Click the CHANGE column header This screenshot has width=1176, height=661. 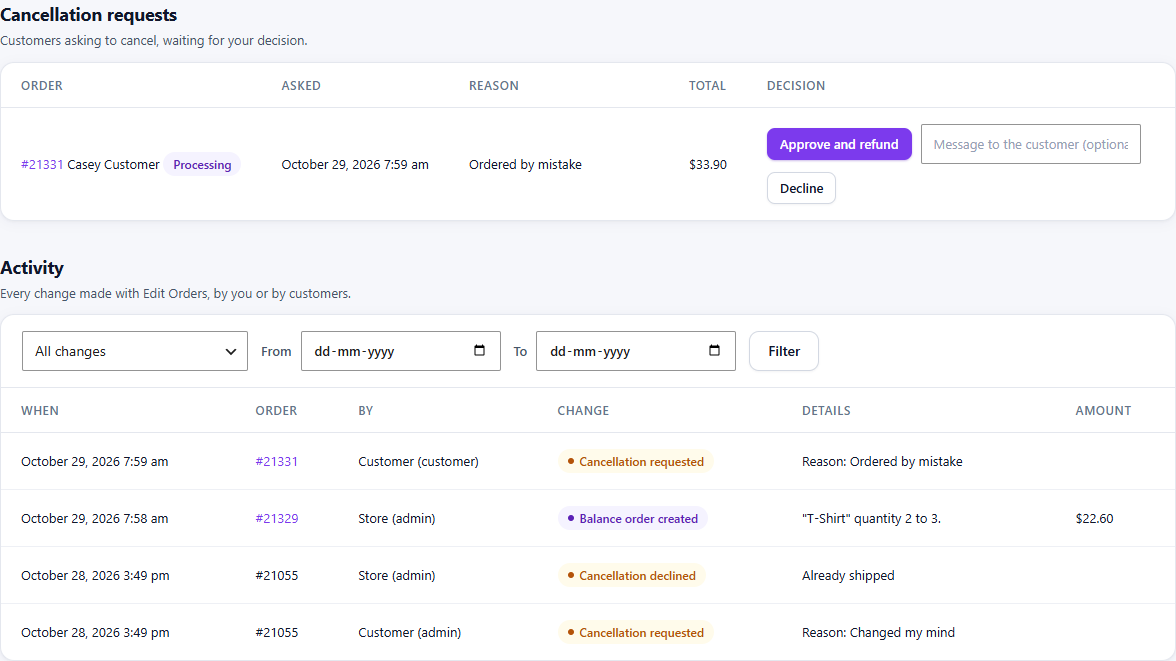[x=583, y=410]
